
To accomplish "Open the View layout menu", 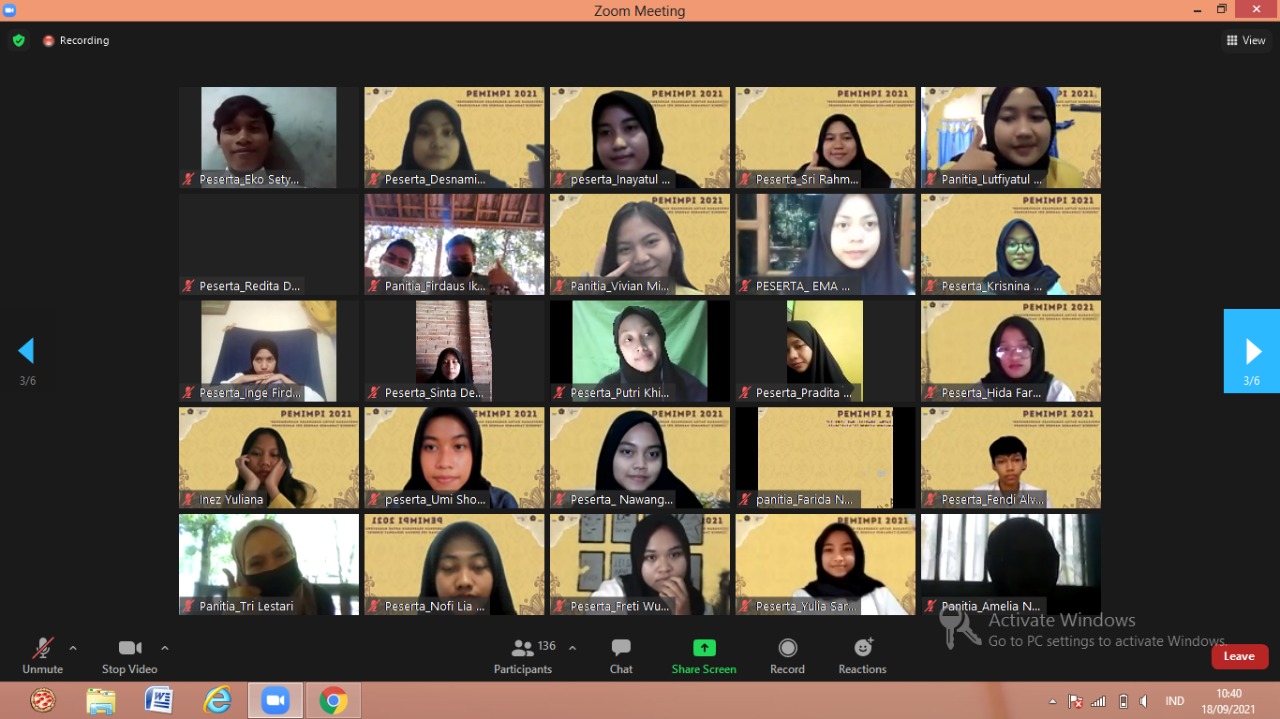I will 1246,41.
